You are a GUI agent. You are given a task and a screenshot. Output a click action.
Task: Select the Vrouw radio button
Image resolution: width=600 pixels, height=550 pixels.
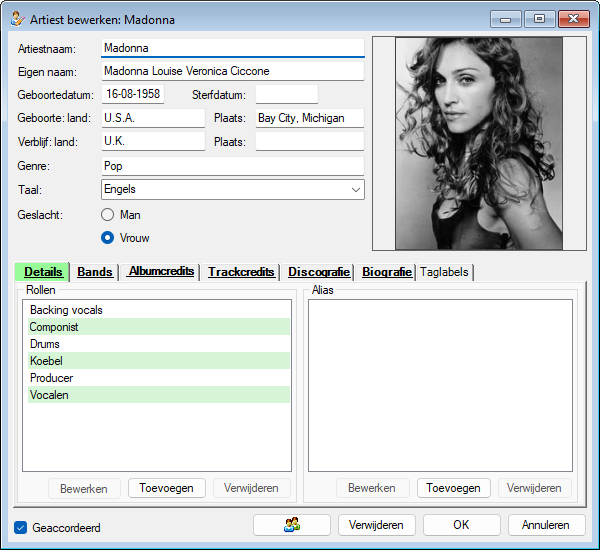click(108, 238)
